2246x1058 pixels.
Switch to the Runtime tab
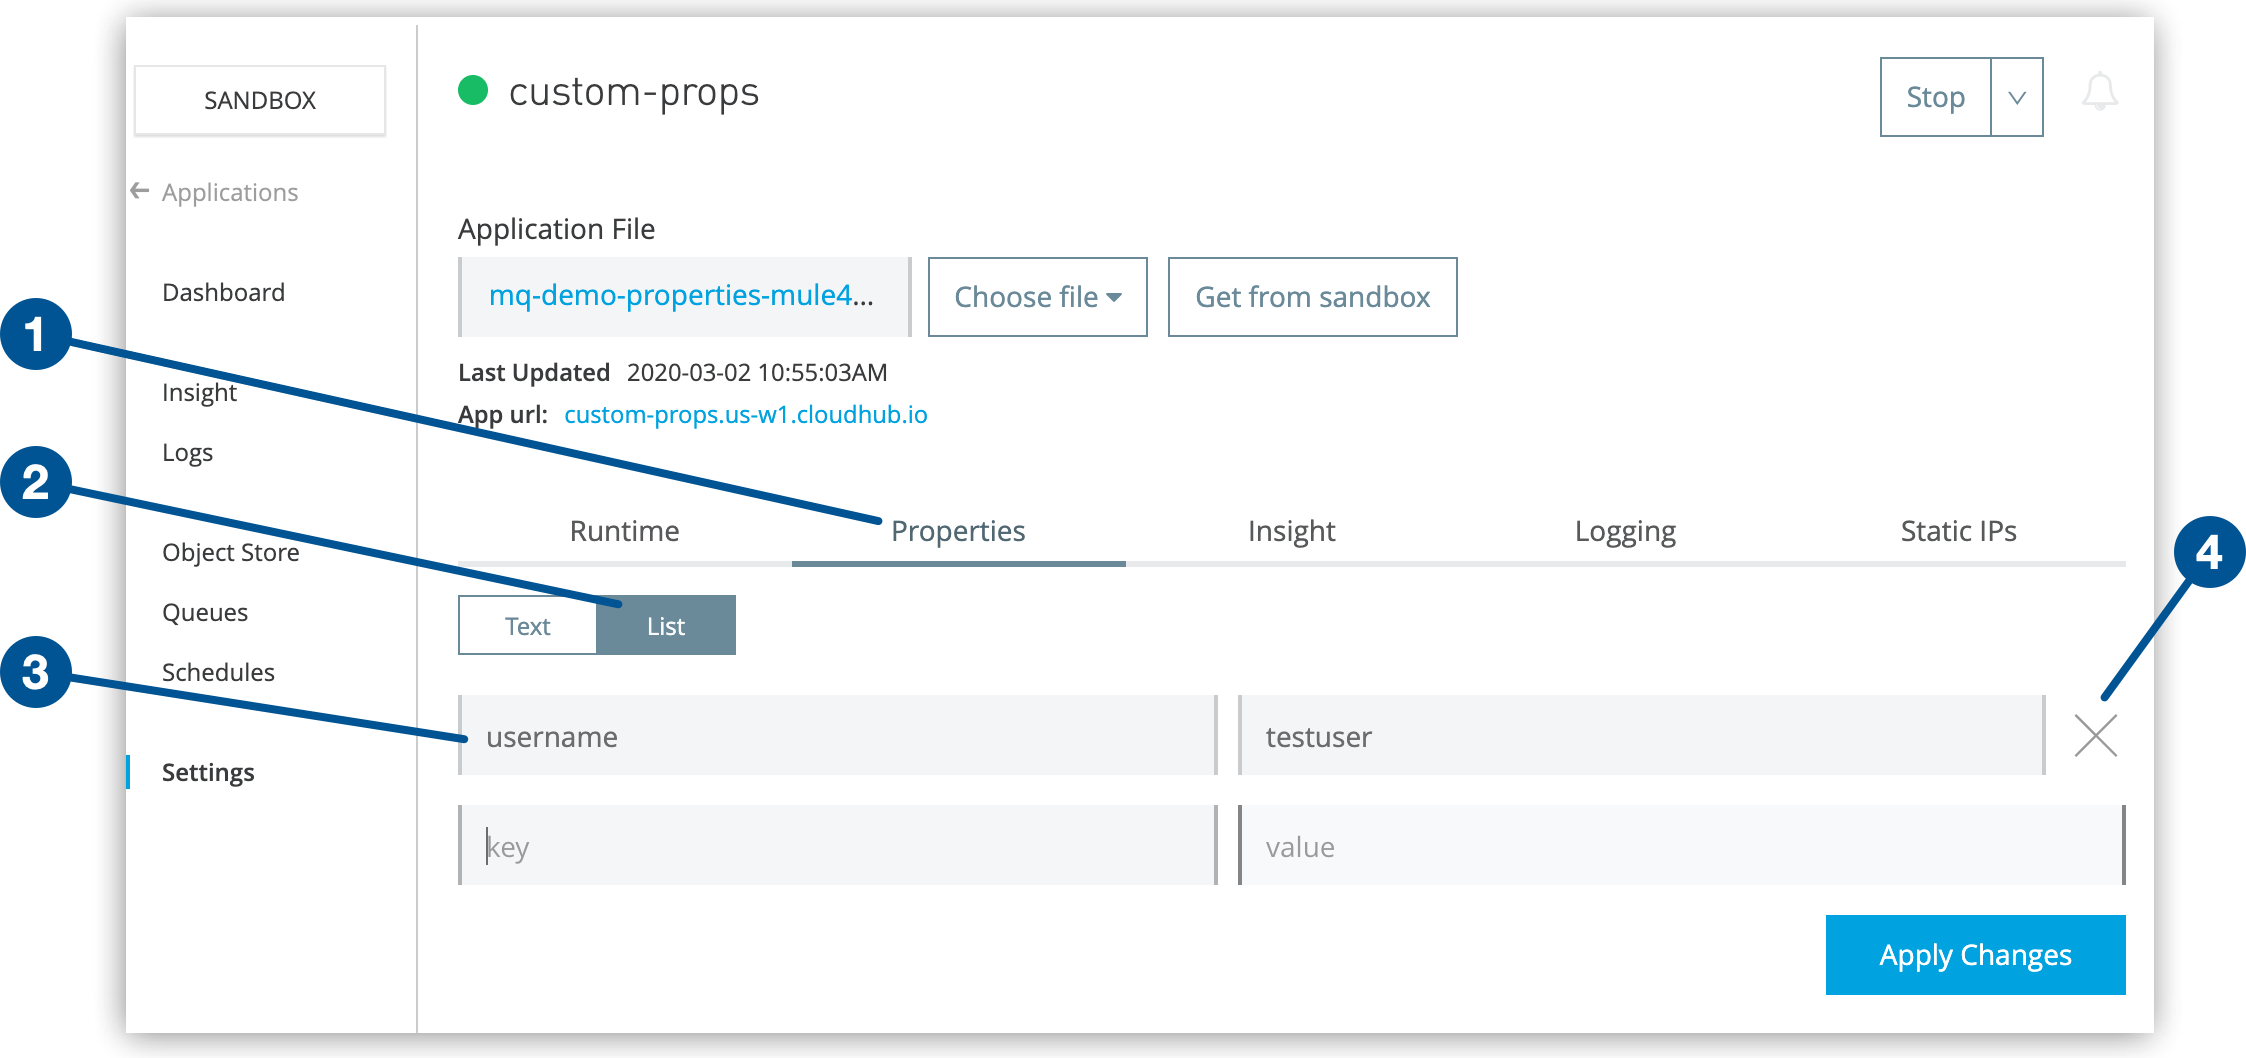tap(624, 531)
